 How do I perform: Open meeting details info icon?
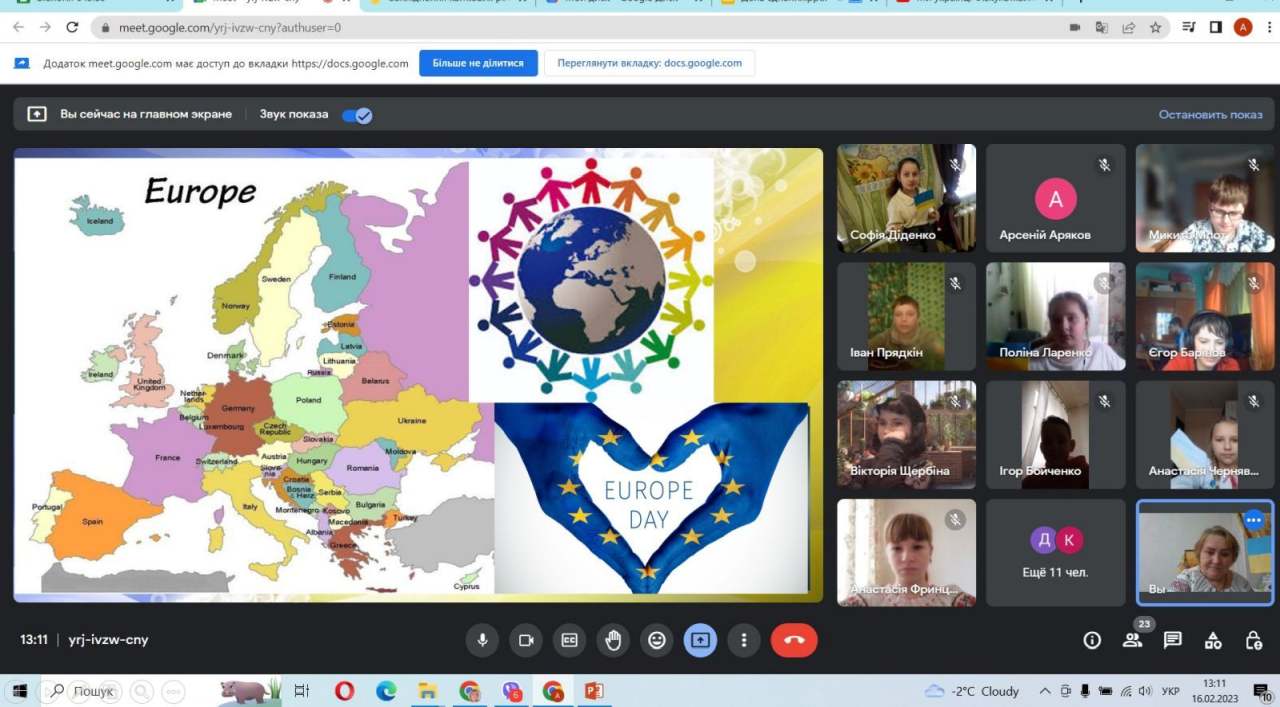click(x=1092, y=640)
